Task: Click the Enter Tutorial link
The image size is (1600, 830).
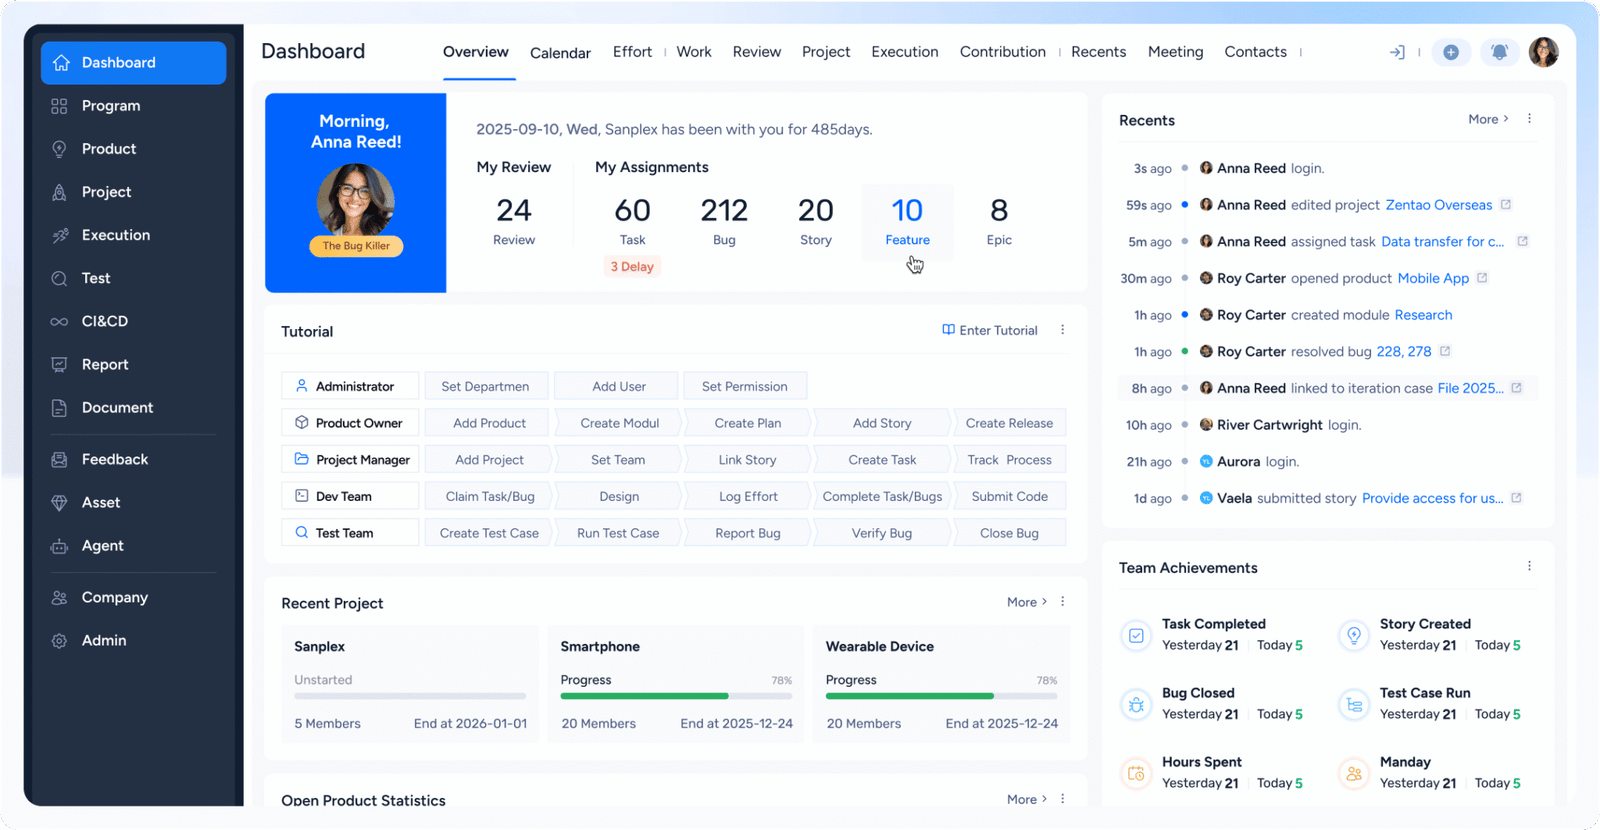Action: [x=990, y=330]
